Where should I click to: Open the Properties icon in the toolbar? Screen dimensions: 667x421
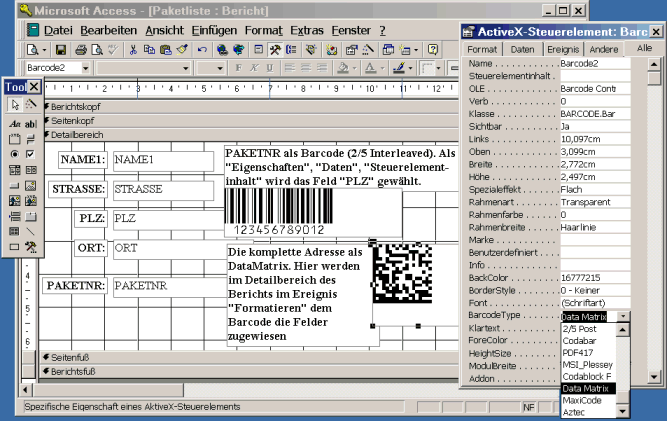point(351,50)
